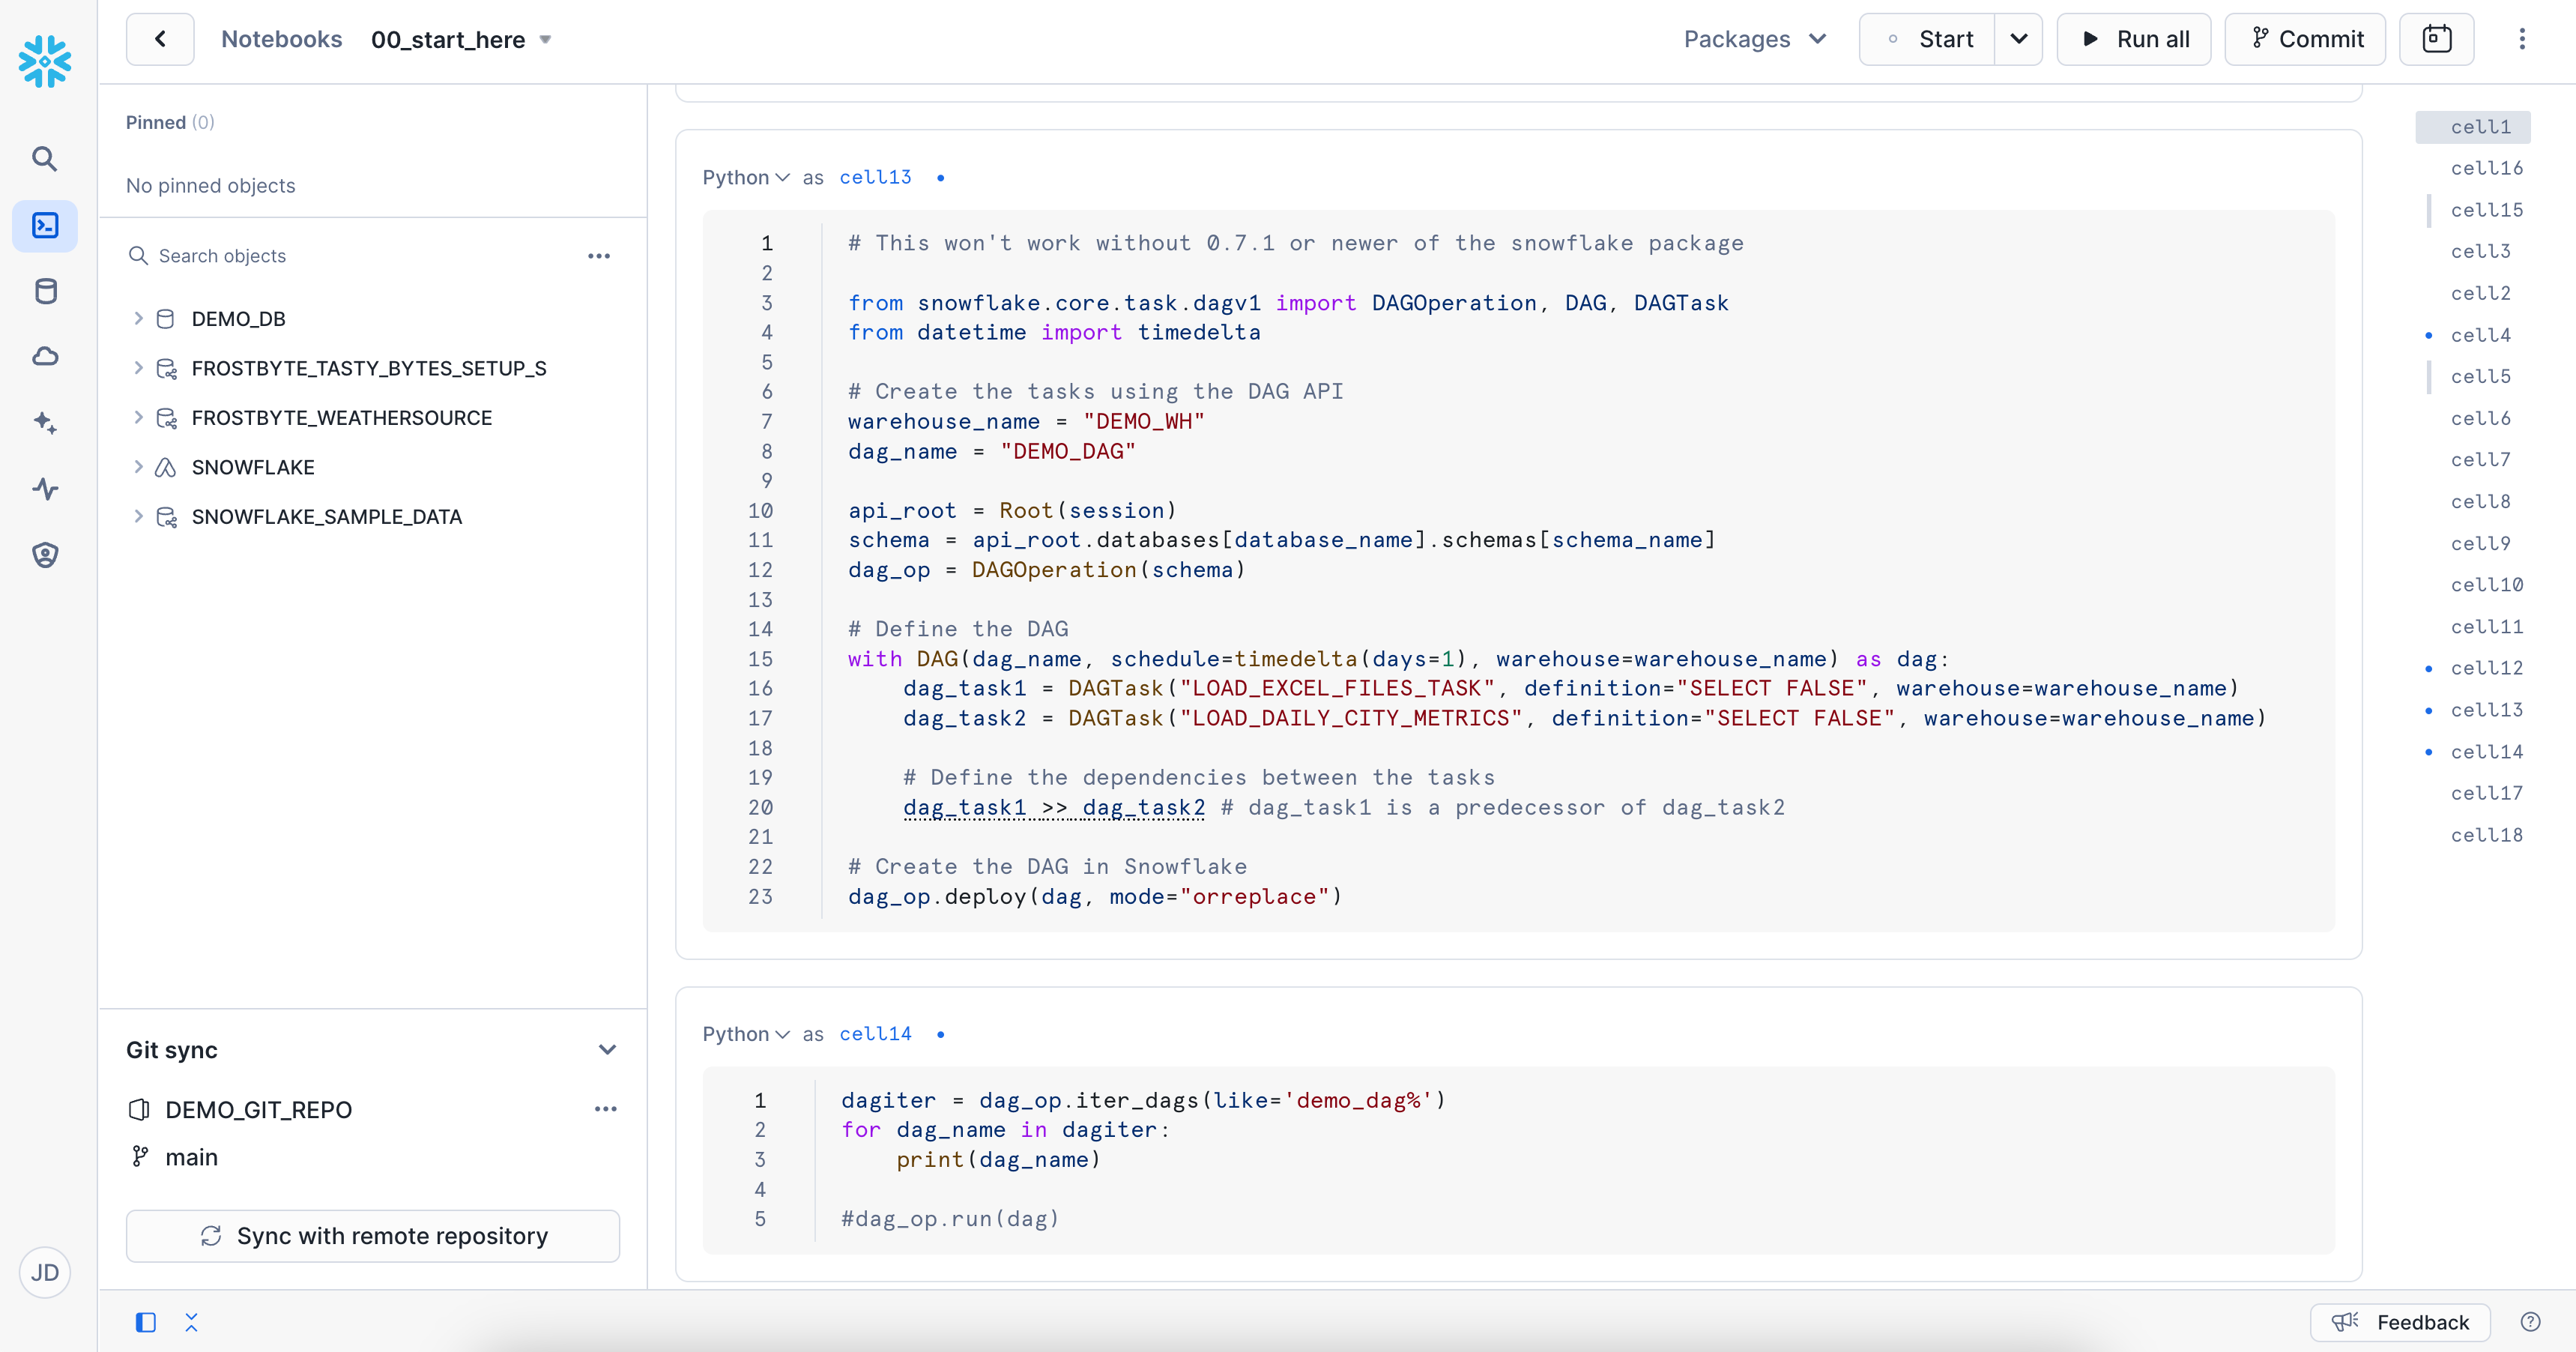This screenshot has height=1352, width=2576.
Task: Toggle collapse cell results icon at bottom
Action: (192, 1322)
